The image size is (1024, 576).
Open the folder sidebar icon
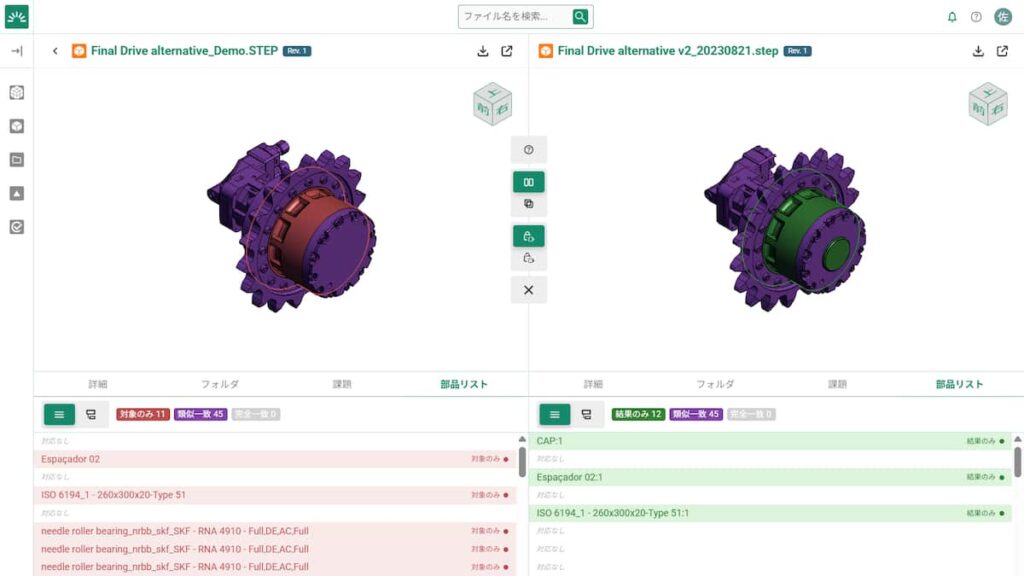[17, 160]
